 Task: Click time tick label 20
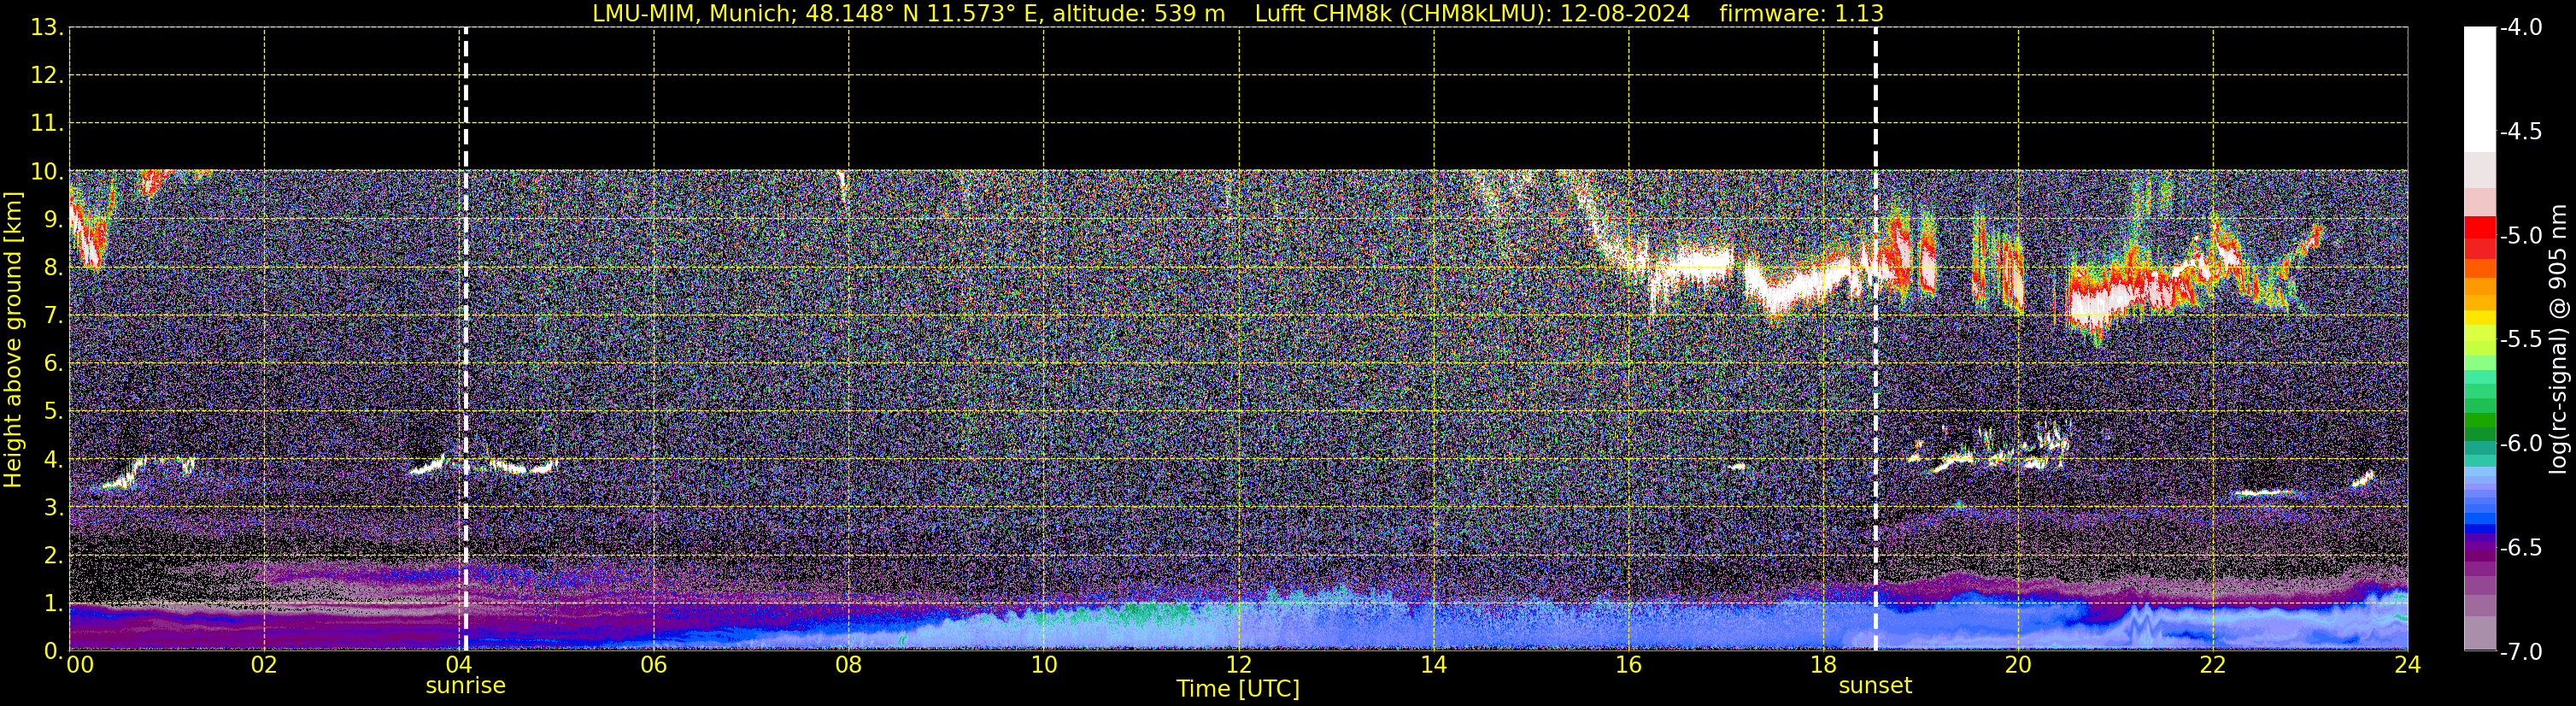(x=2018, y=665)
